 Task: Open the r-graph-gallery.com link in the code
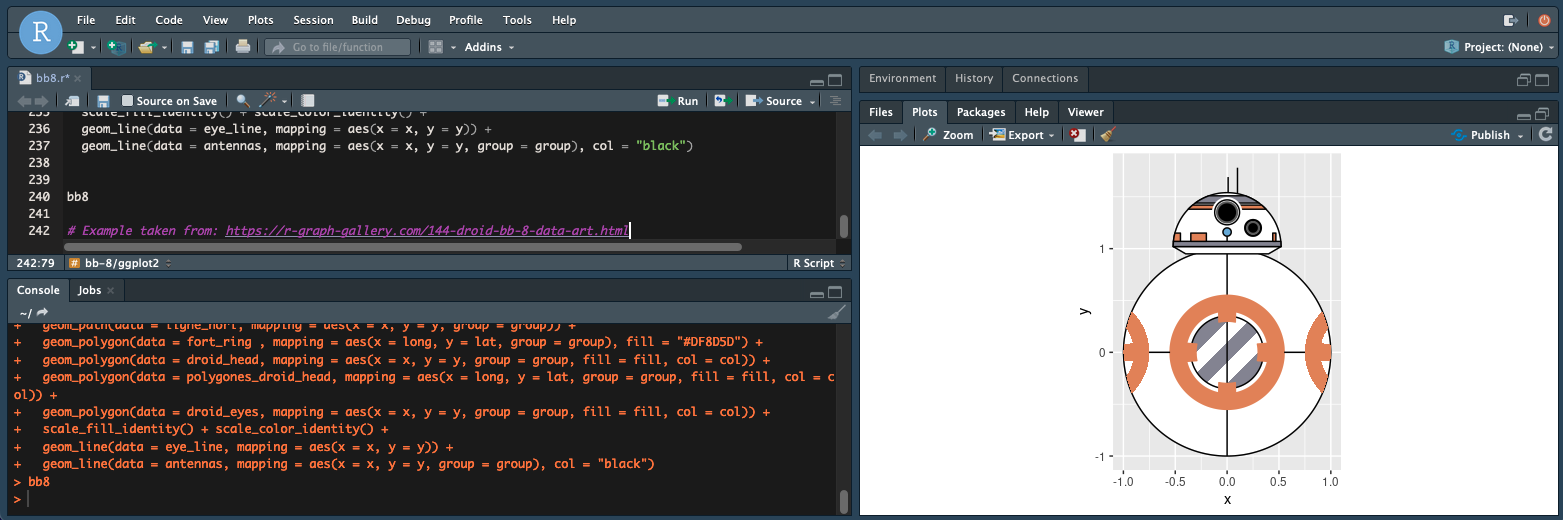(x=428, y=230)
